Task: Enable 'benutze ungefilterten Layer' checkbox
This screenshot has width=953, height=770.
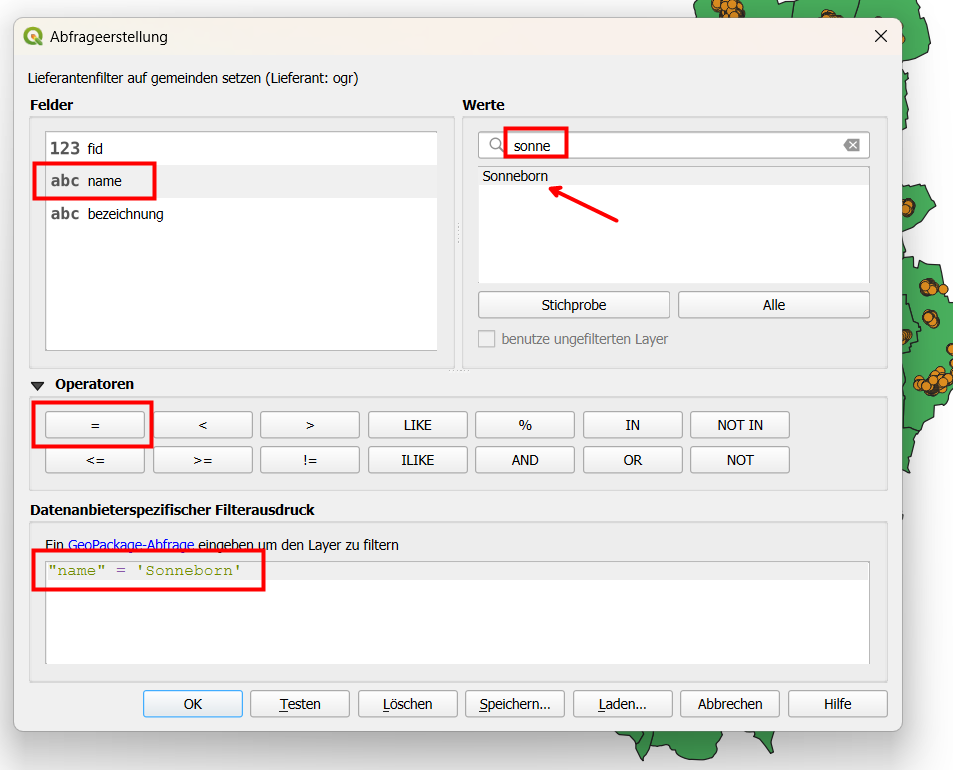Action: click(x=486, y=339)
